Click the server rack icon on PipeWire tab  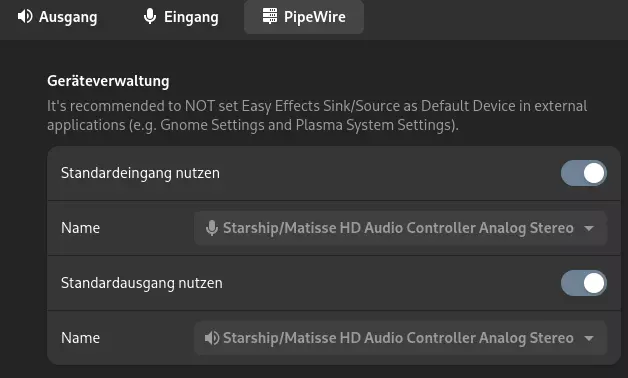coord(270,16)
